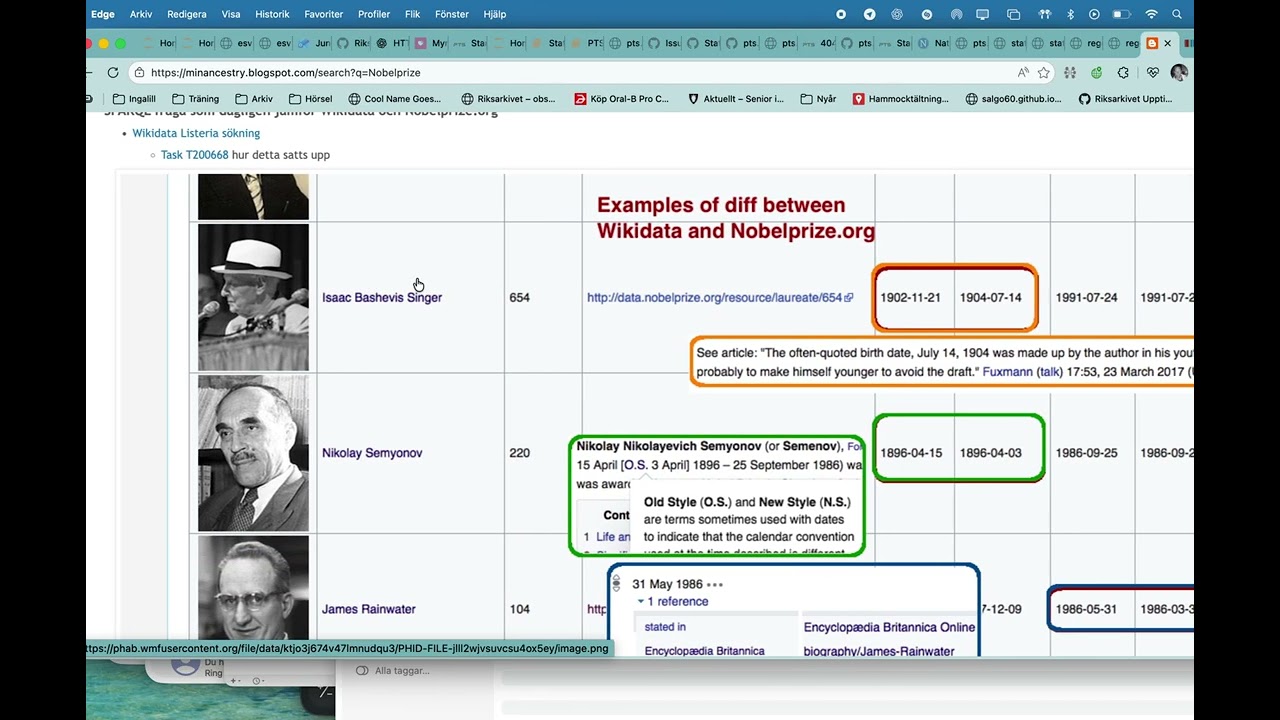Click the browser essentials heart icon

point(1152,73)
